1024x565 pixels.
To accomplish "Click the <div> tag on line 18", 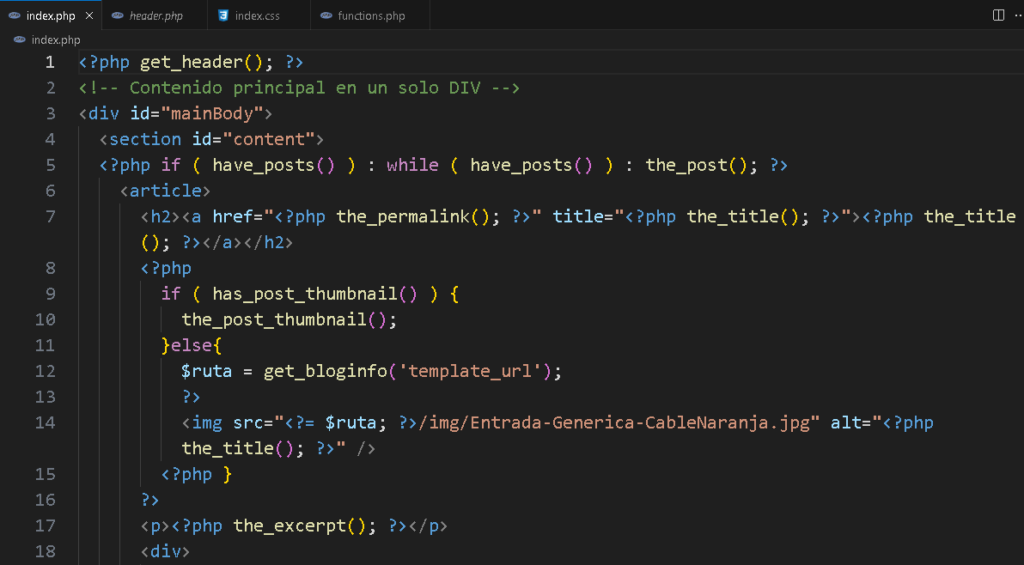I will [x=165, y=551].
